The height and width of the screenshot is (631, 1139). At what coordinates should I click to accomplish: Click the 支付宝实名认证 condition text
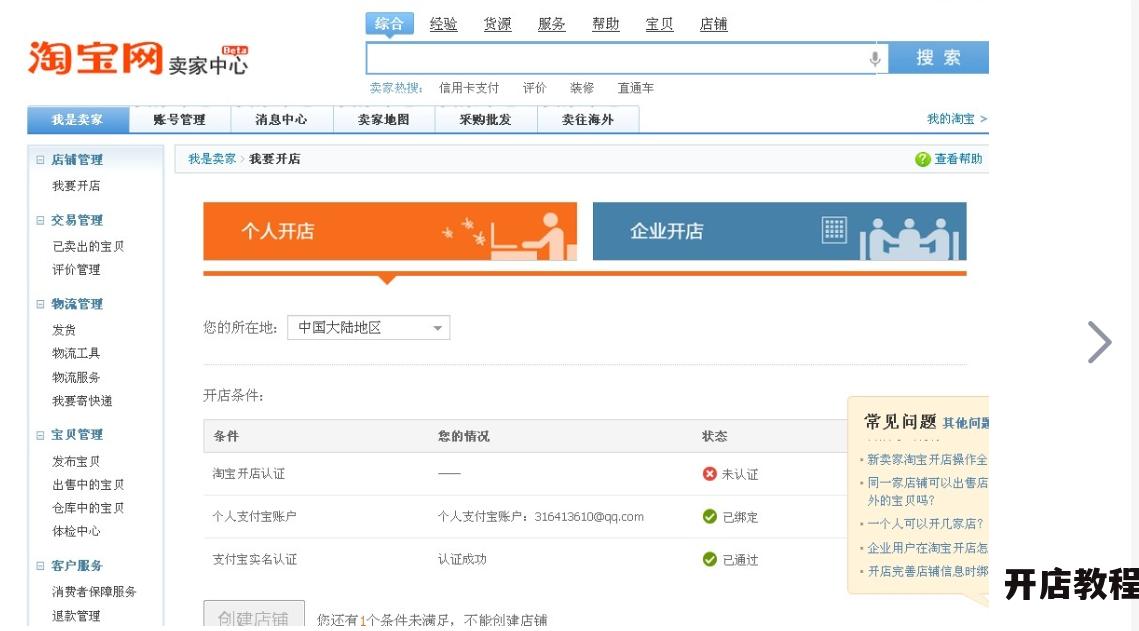tap(254, 559)
